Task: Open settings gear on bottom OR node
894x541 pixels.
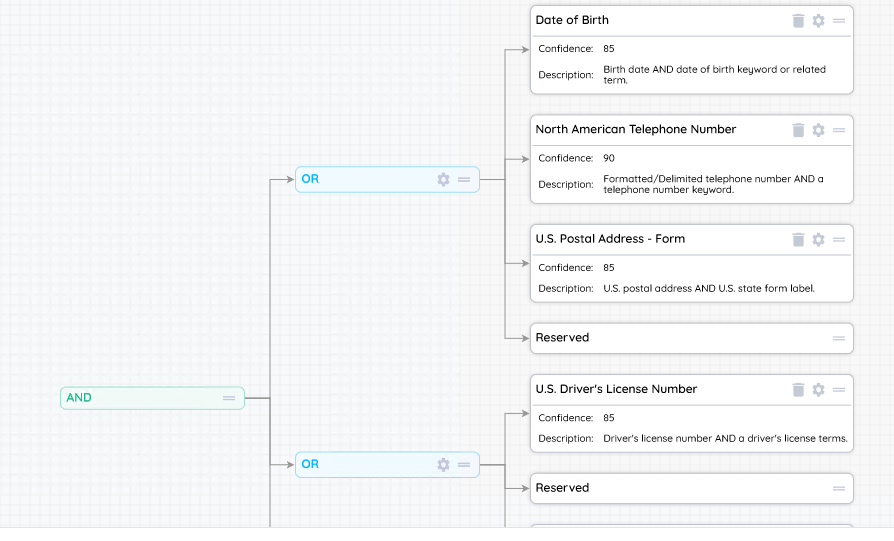Action: click(x=444, y=465)
